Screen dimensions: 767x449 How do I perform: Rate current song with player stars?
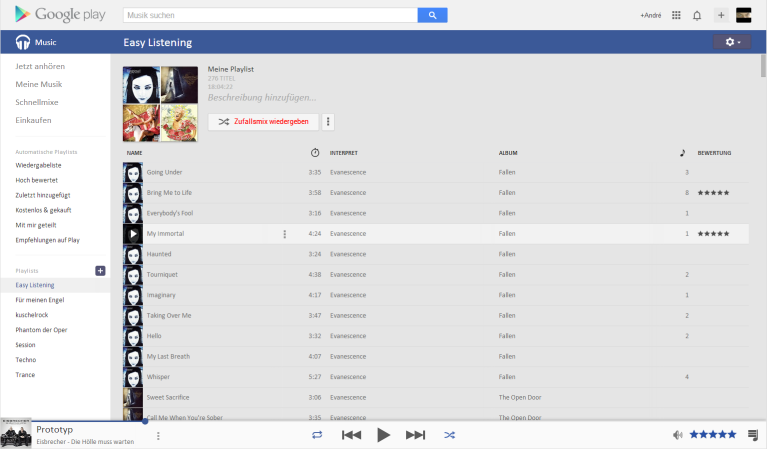[713, 434]
